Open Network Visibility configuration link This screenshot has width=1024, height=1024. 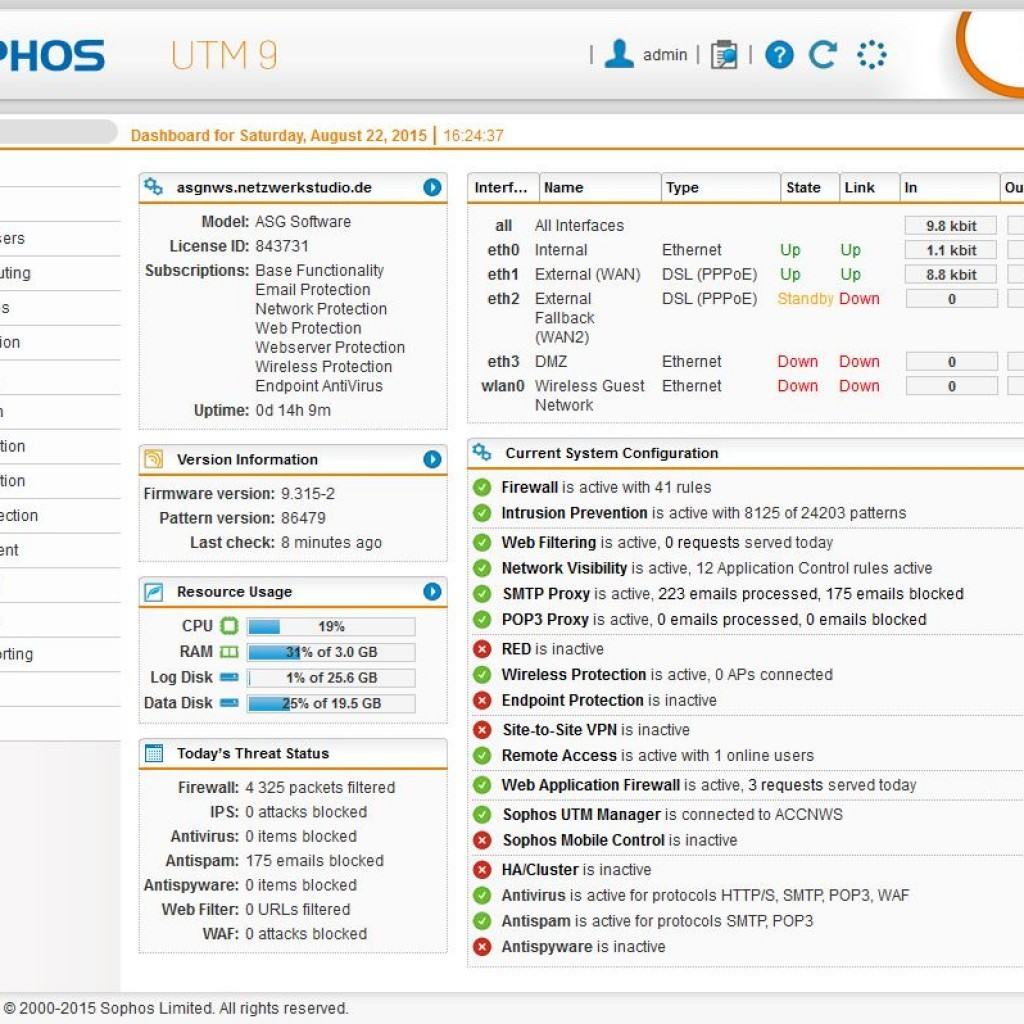[564, 568]
